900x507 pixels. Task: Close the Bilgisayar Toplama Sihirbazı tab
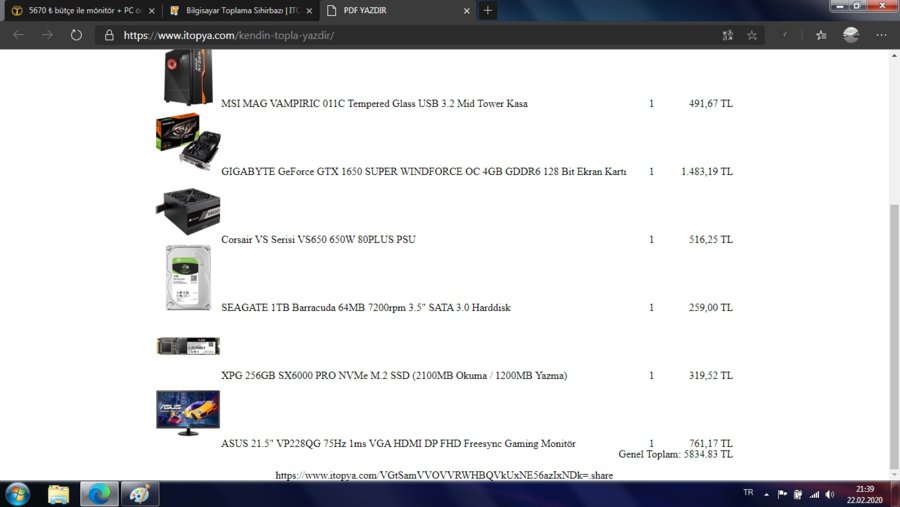(309, 11)
